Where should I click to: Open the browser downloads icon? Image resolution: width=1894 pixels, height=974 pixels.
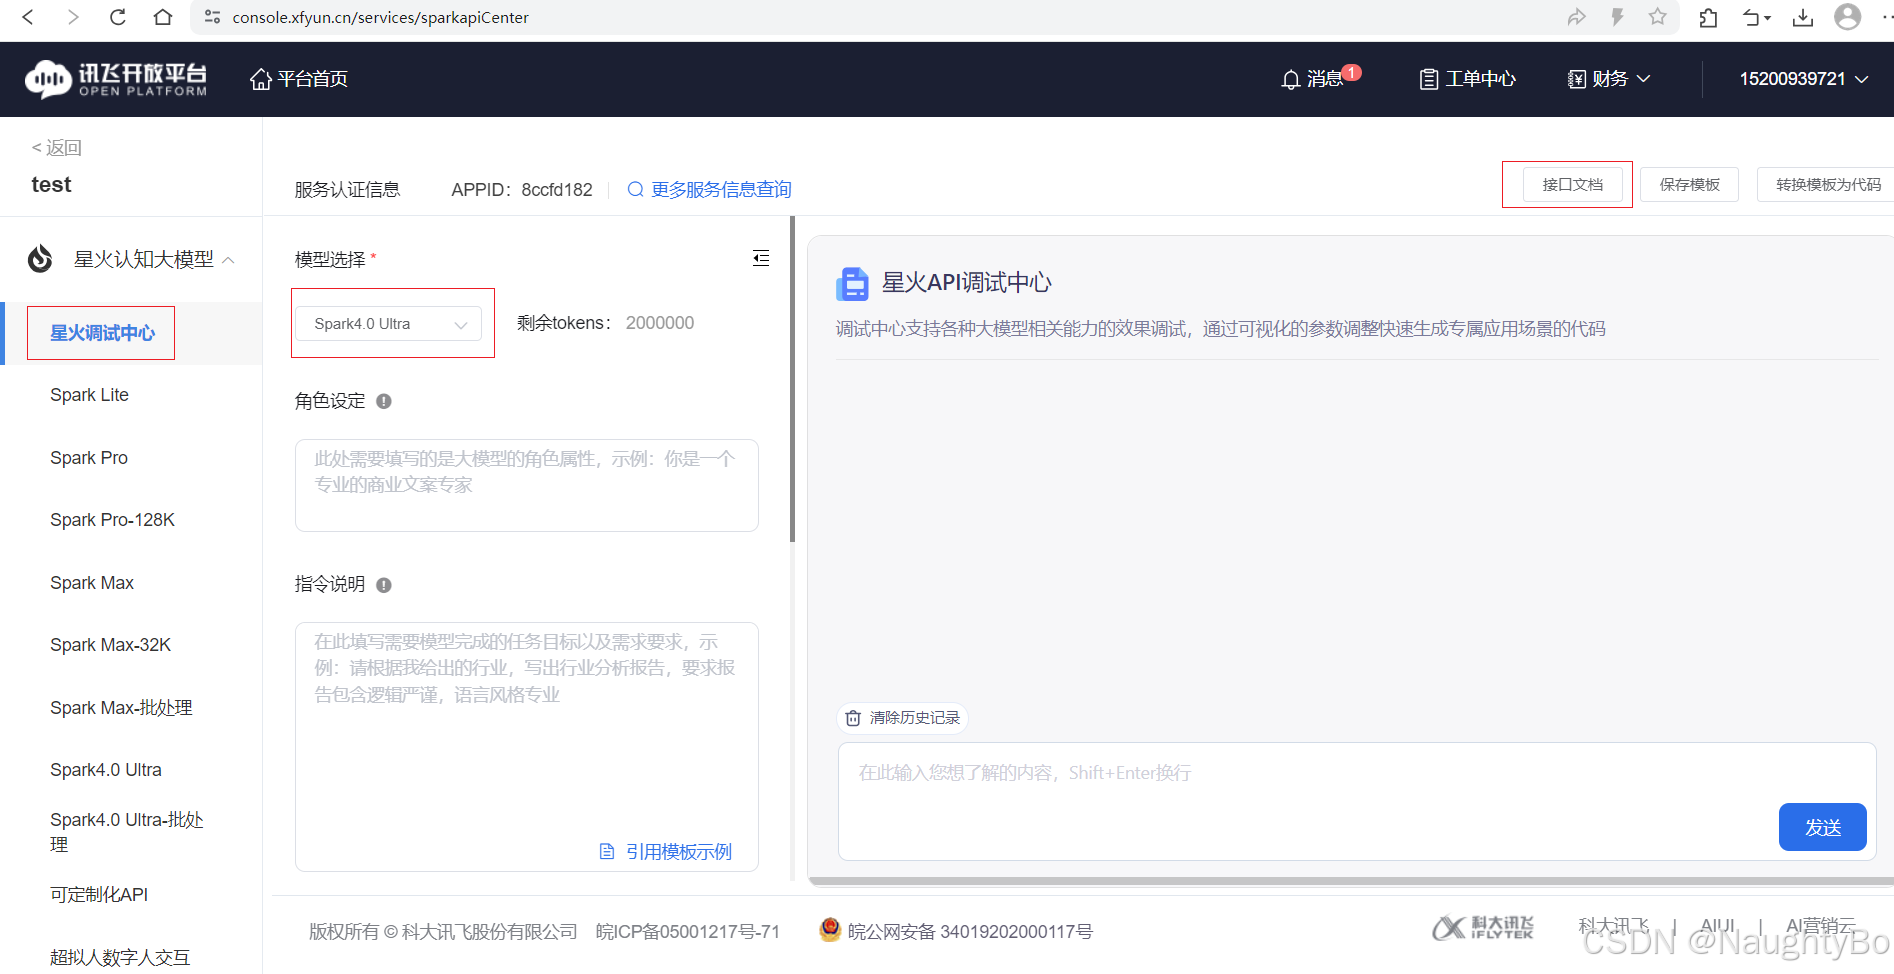point(1803,17)
